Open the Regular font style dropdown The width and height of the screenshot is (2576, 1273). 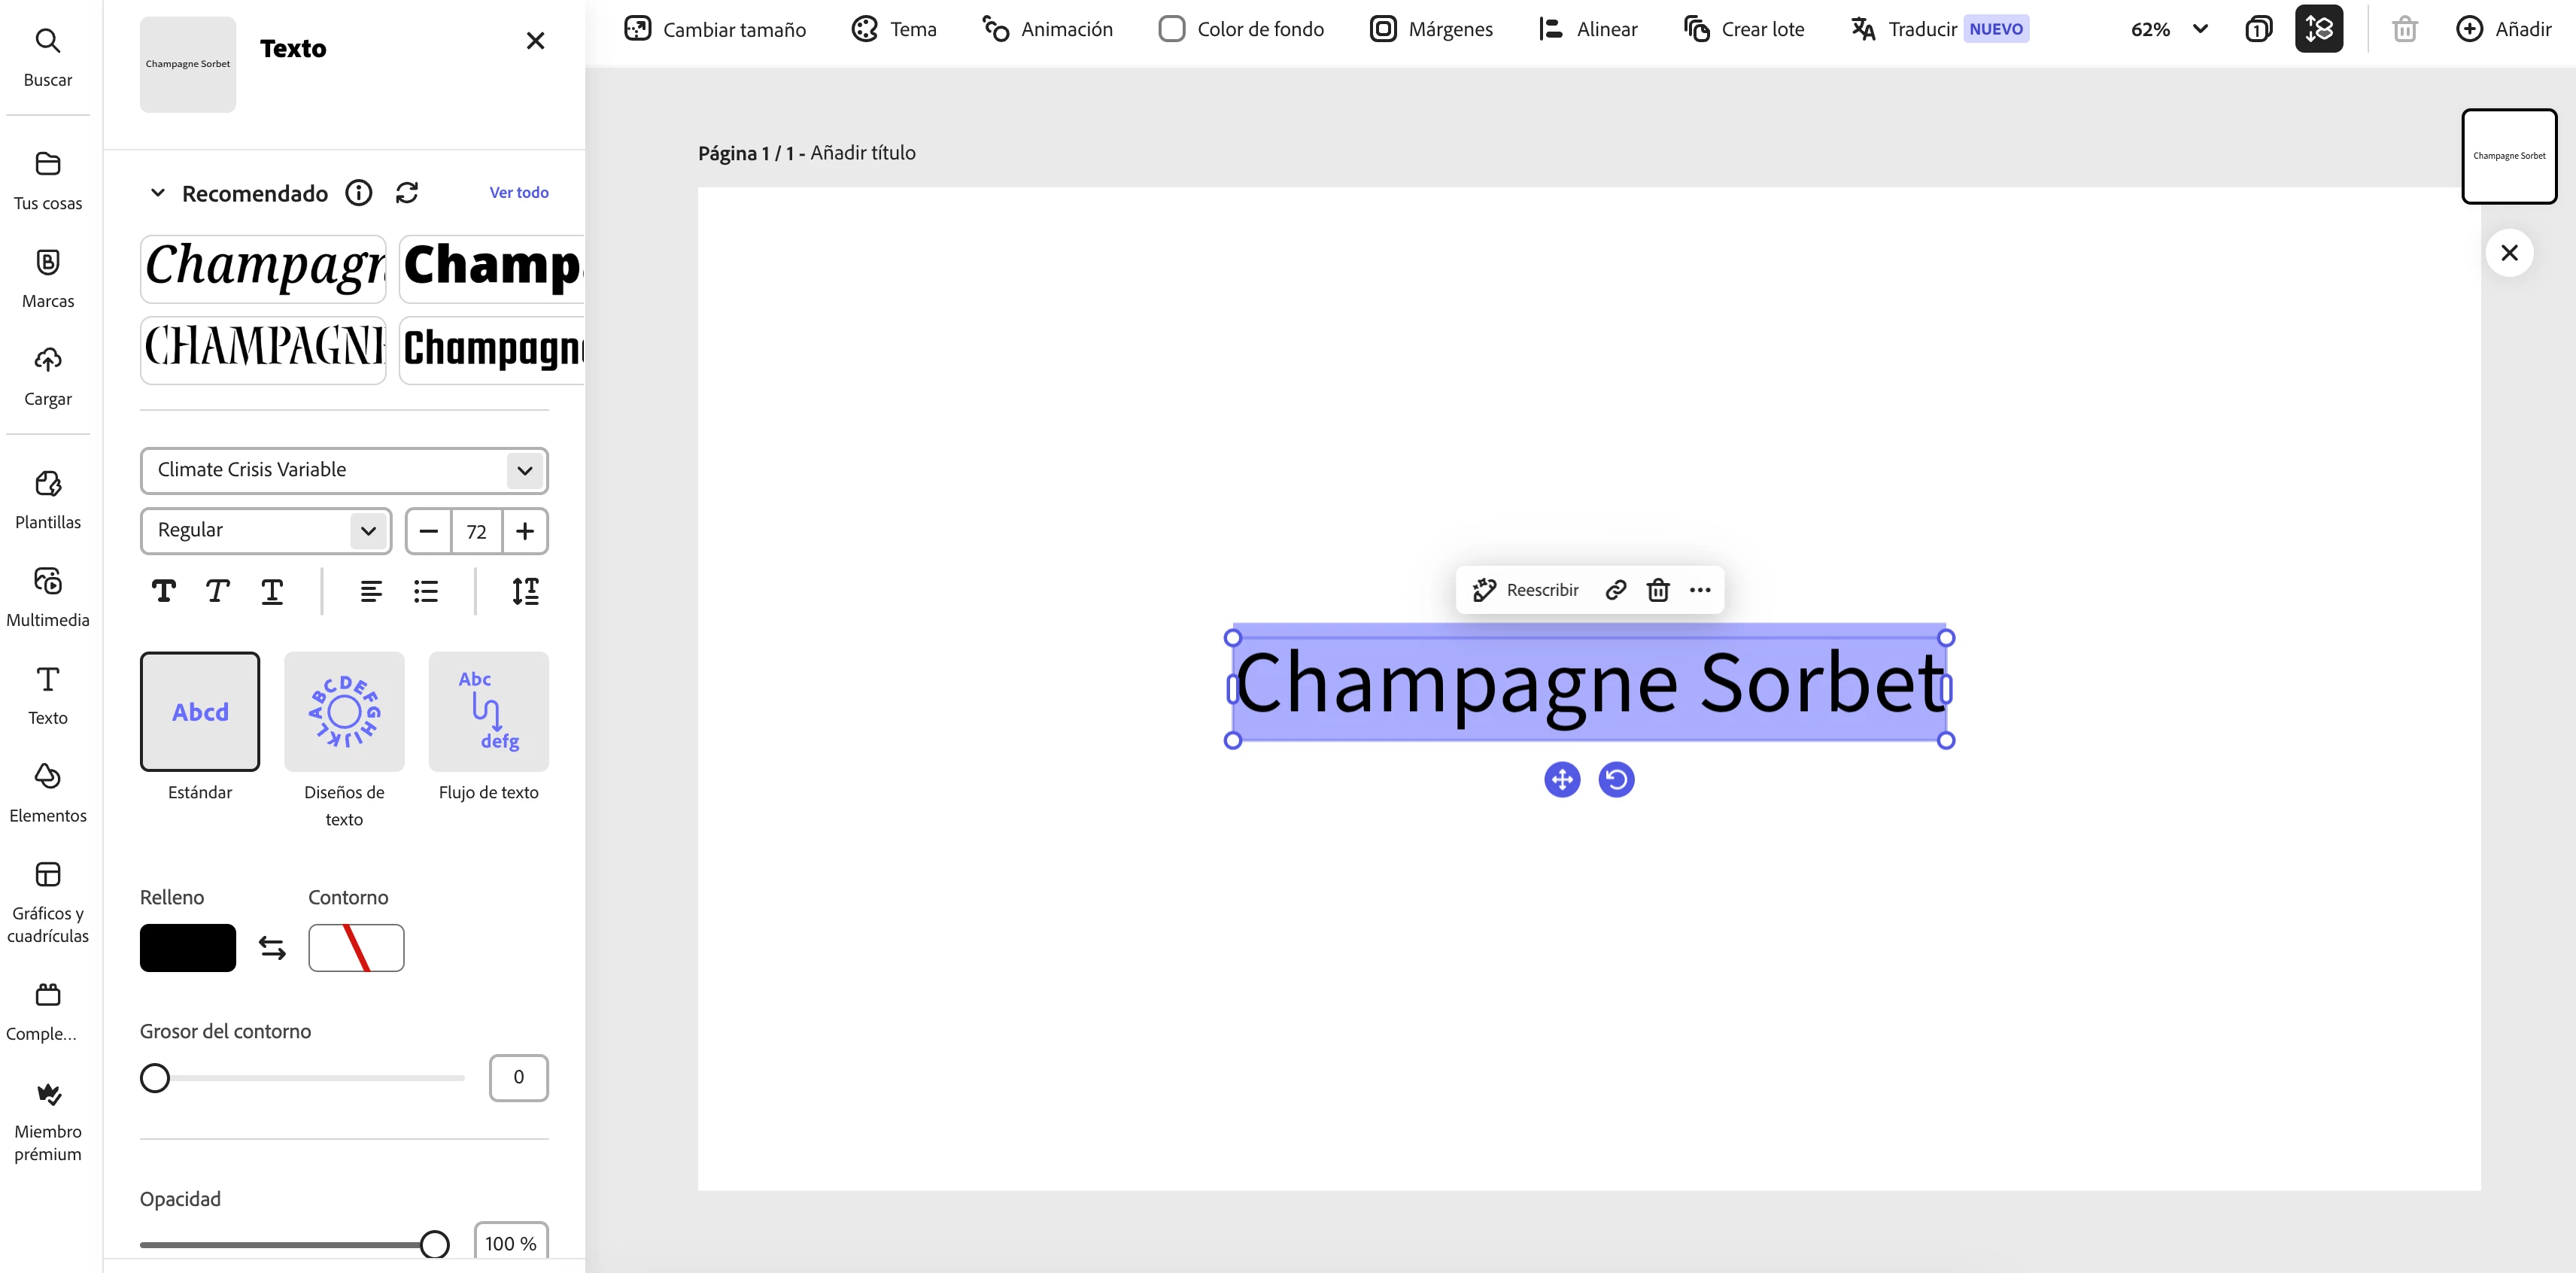266,530
